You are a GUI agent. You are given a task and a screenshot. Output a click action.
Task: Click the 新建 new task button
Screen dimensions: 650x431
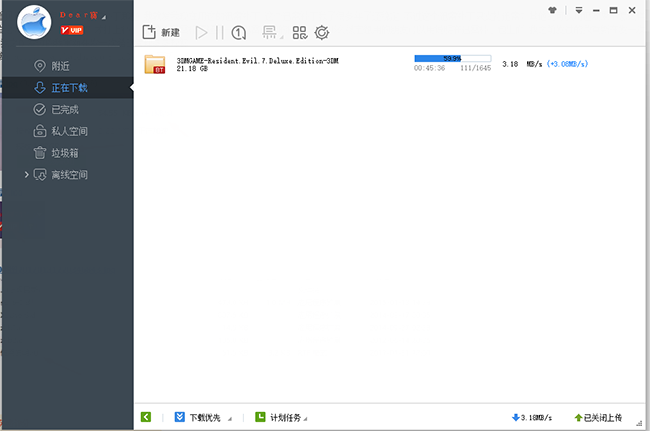point(161,32)
